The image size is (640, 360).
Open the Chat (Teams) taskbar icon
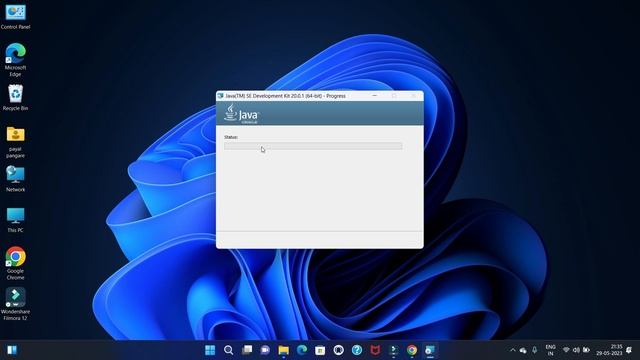click(x=265, y=350)
